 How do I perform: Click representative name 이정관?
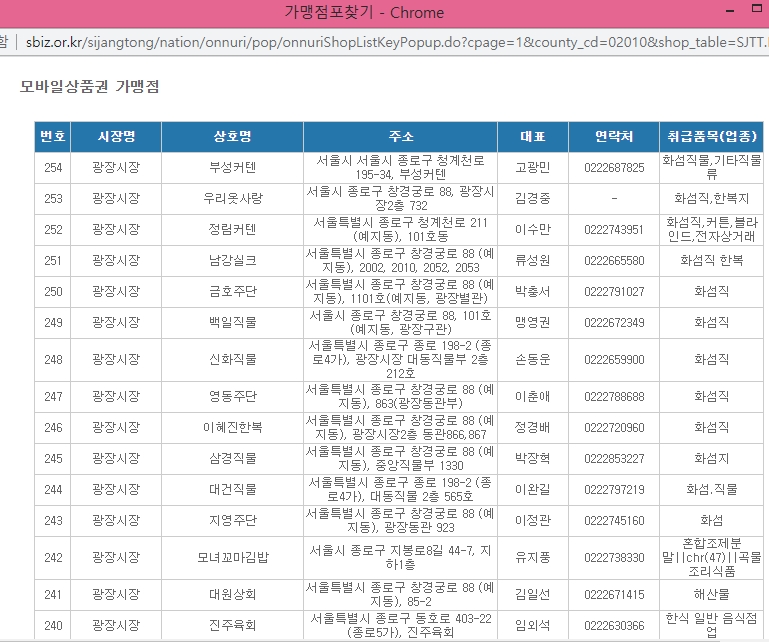point(533,520)
